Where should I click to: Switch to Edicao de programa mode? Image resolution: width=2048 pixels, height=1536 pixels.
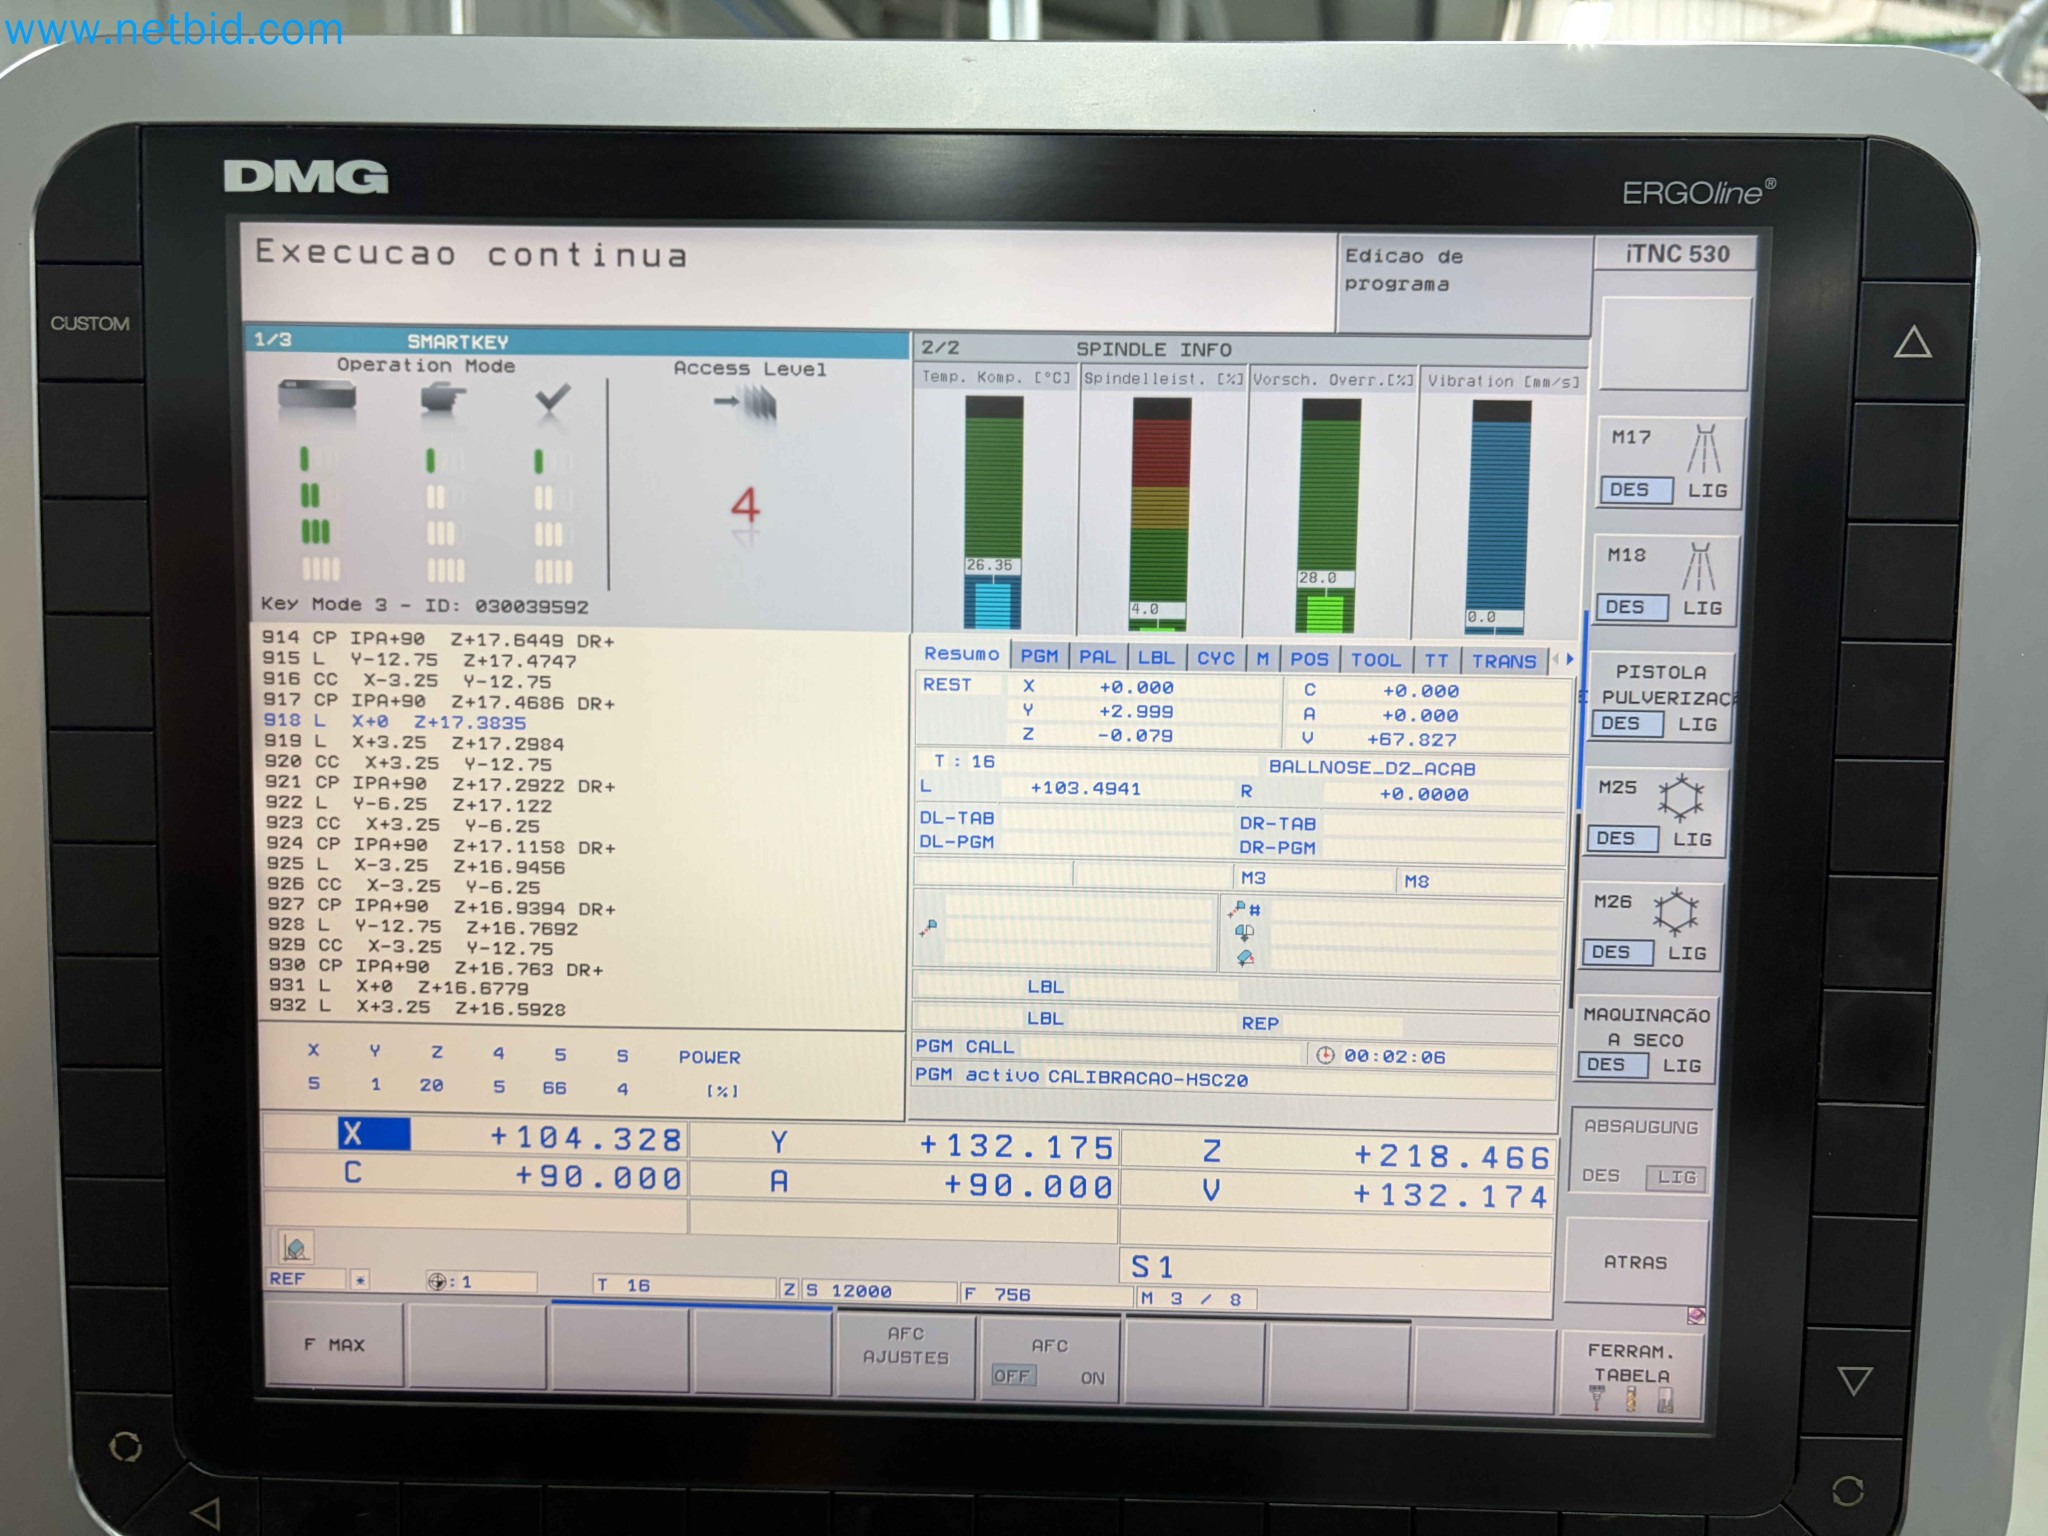pos(1464,284)
